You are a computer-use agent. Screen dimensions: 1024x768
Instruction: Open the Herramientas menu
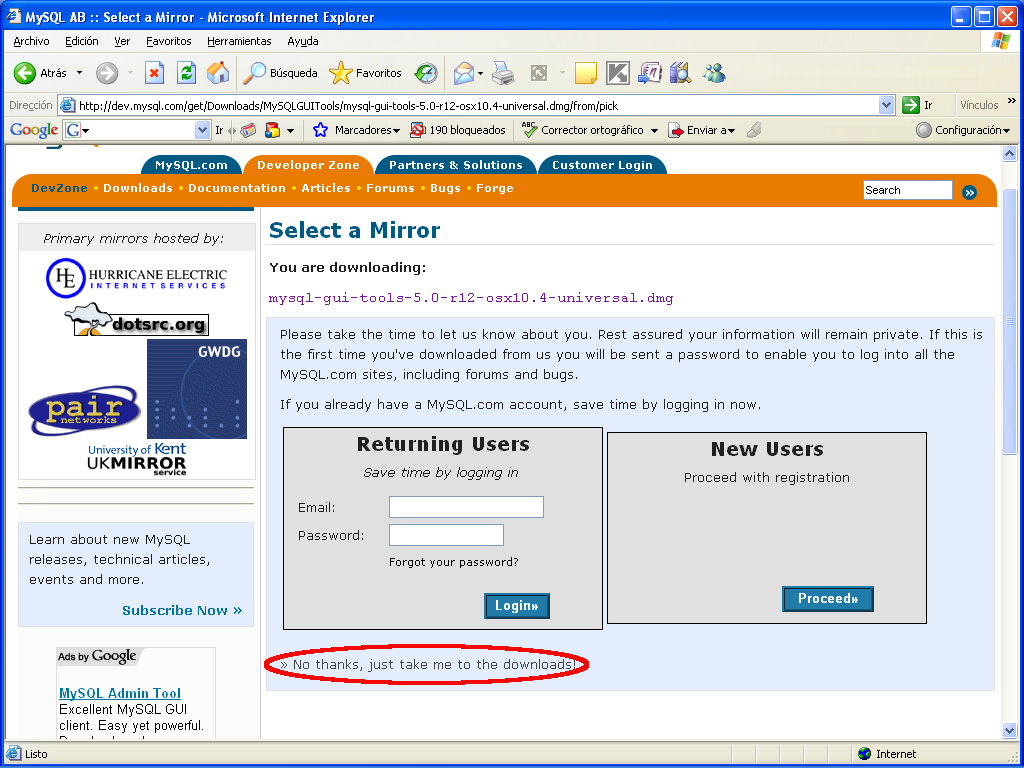pyautogui.click(x=239, y=41)
